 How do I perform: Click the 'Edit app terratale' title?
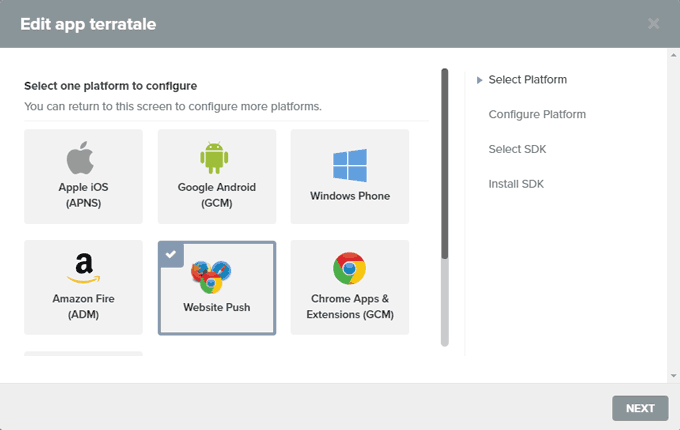click(x=88, y=24)
